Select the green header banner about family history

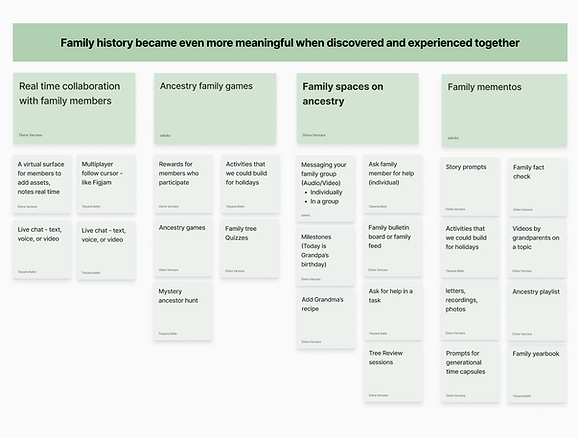[290, 42]
